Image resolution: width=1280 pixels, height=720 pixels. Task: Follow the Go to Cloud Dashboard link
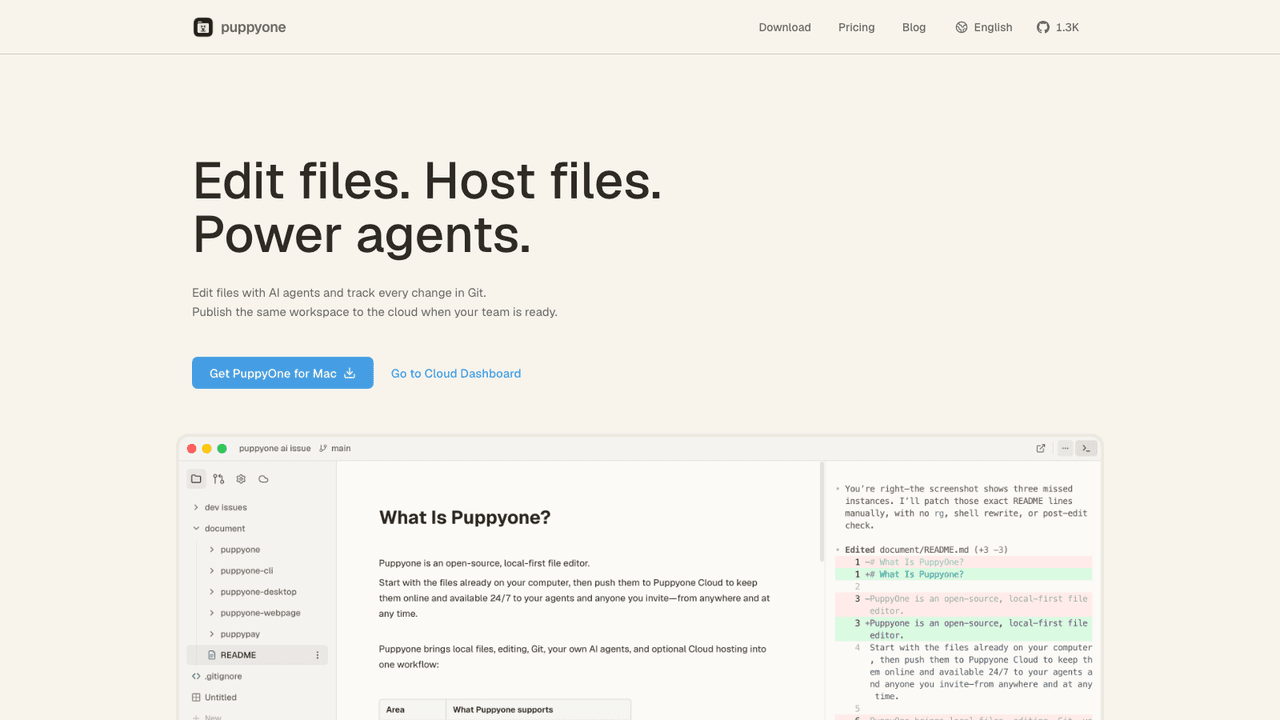[x=456, y=373]
